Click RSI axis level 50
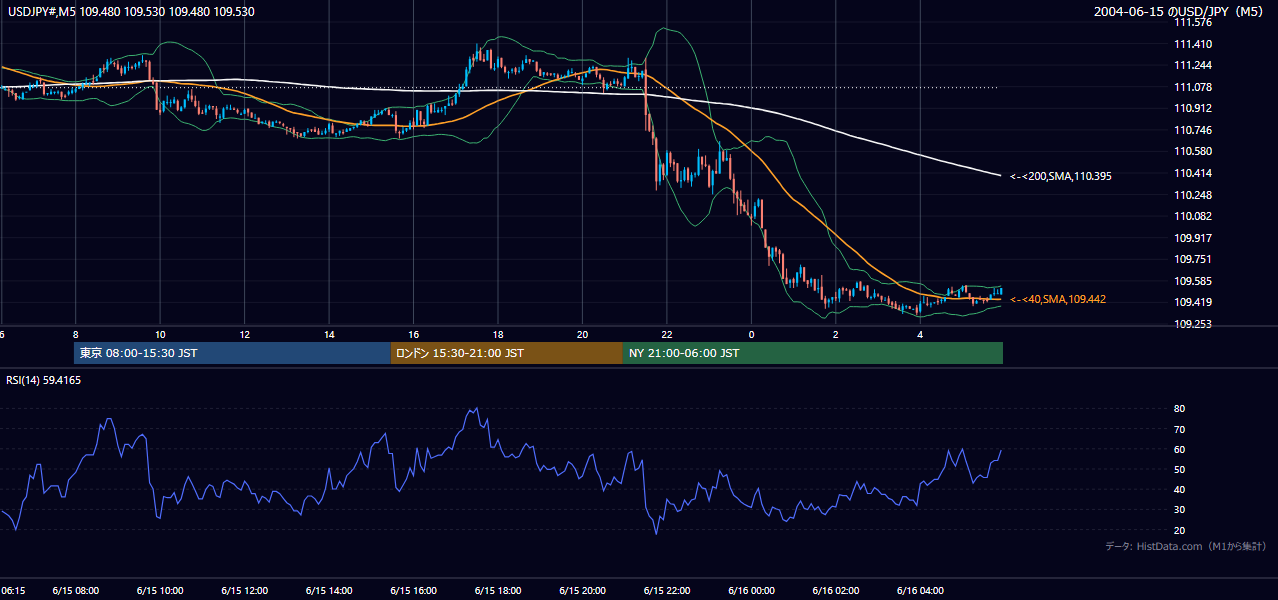The image size is (1278, 600). click(x=1179, y=469)
